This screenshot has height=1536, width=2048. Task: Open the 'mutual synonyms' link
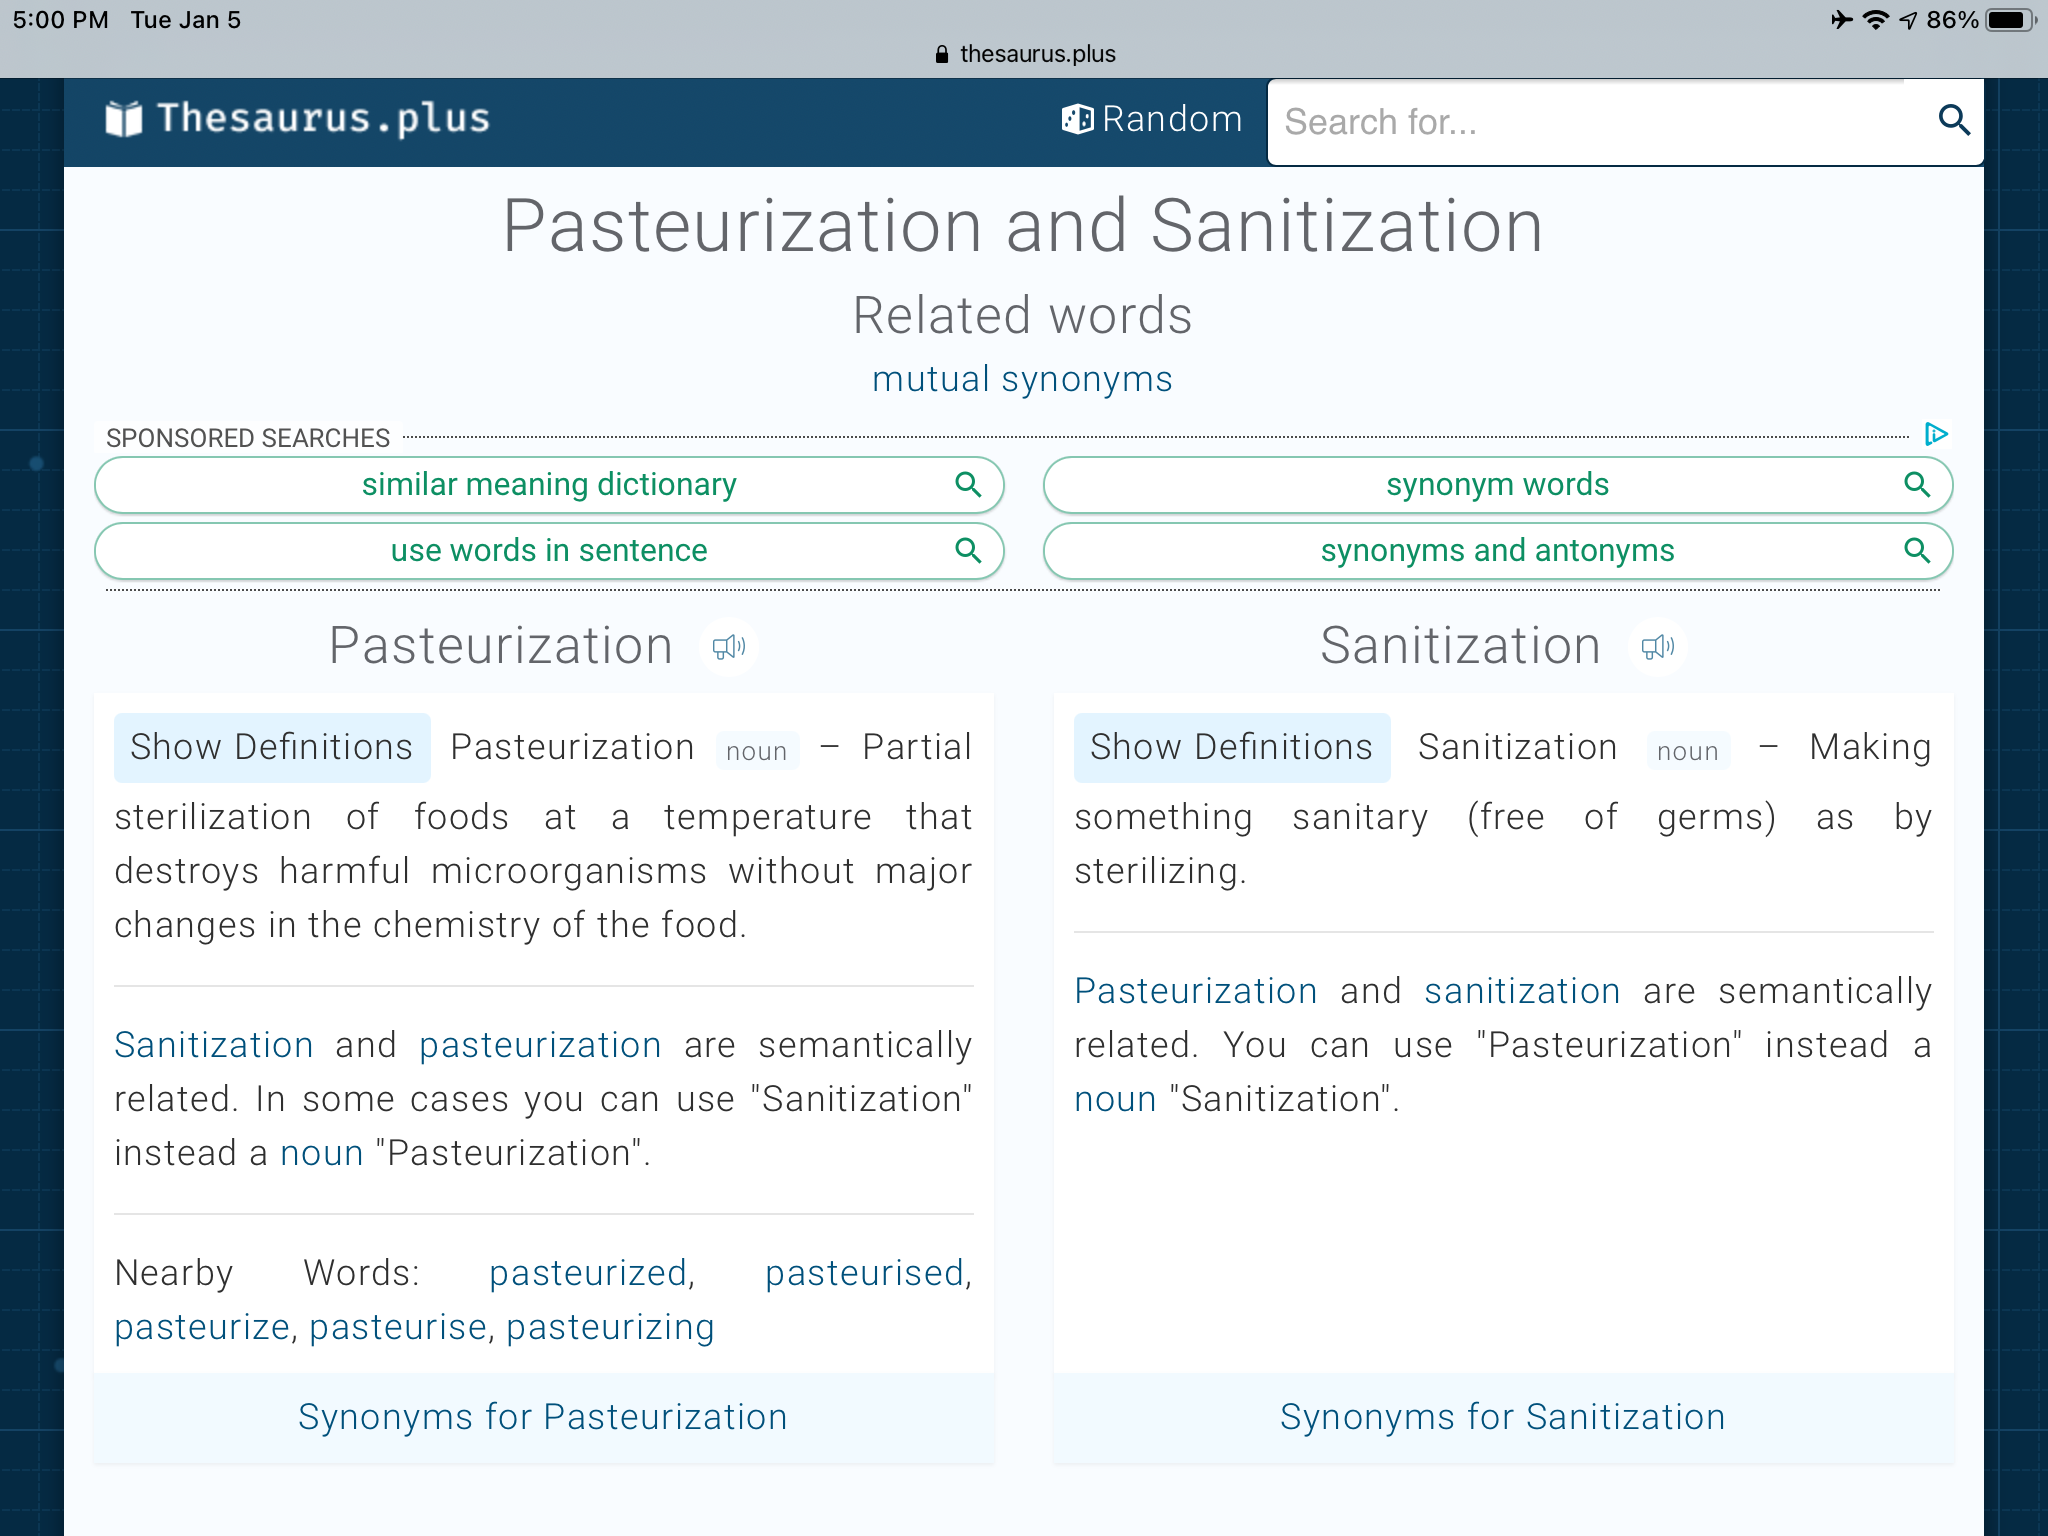pos(1022,380)
